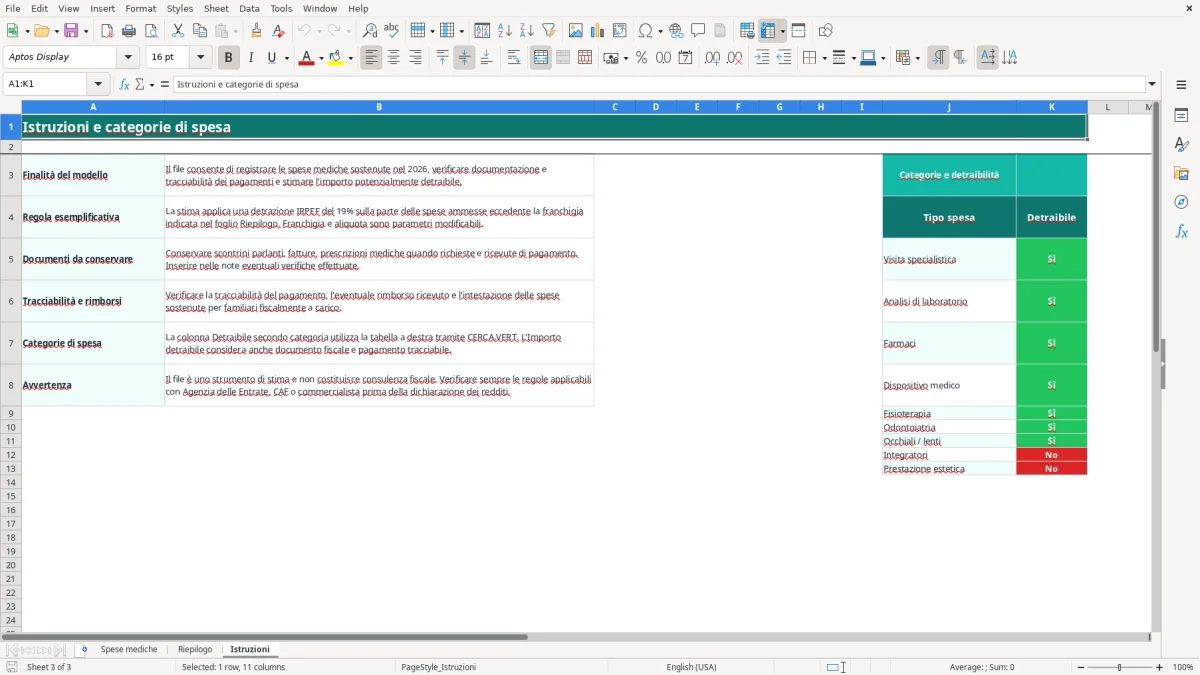Toggle Bold formatting
Image resolution: width=1200 pixels, height=675 pixels.
229,58
